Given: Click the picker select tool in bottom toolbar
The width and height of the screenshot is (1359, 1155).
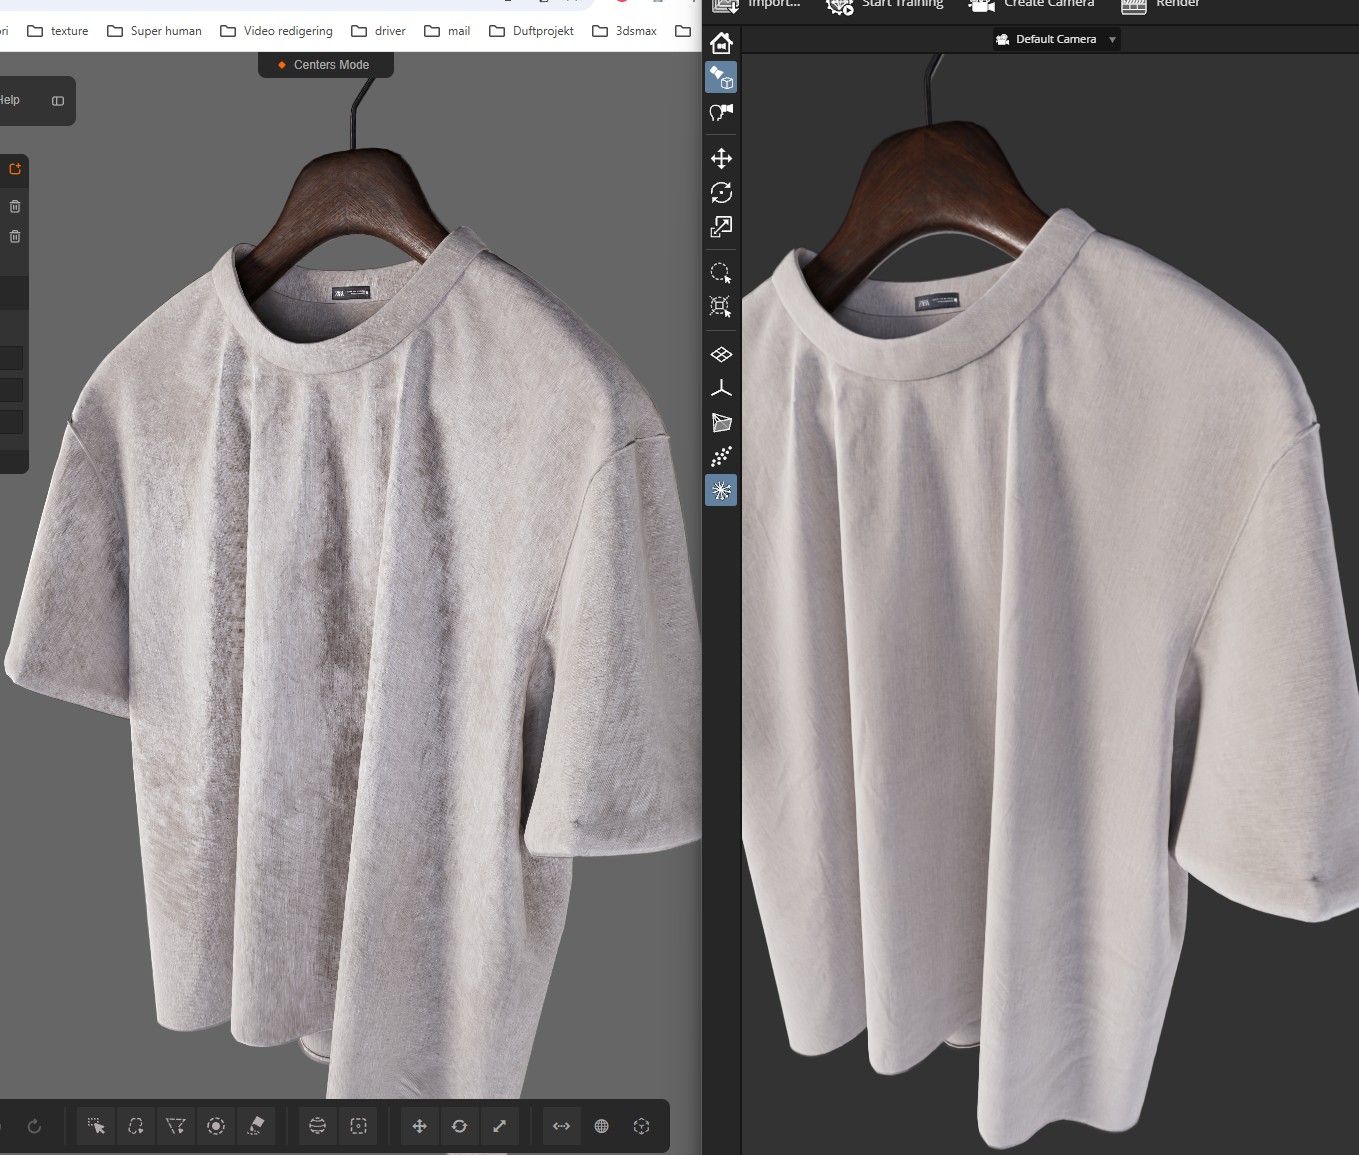Looking at the screenshot, I should pos(96,1126).
